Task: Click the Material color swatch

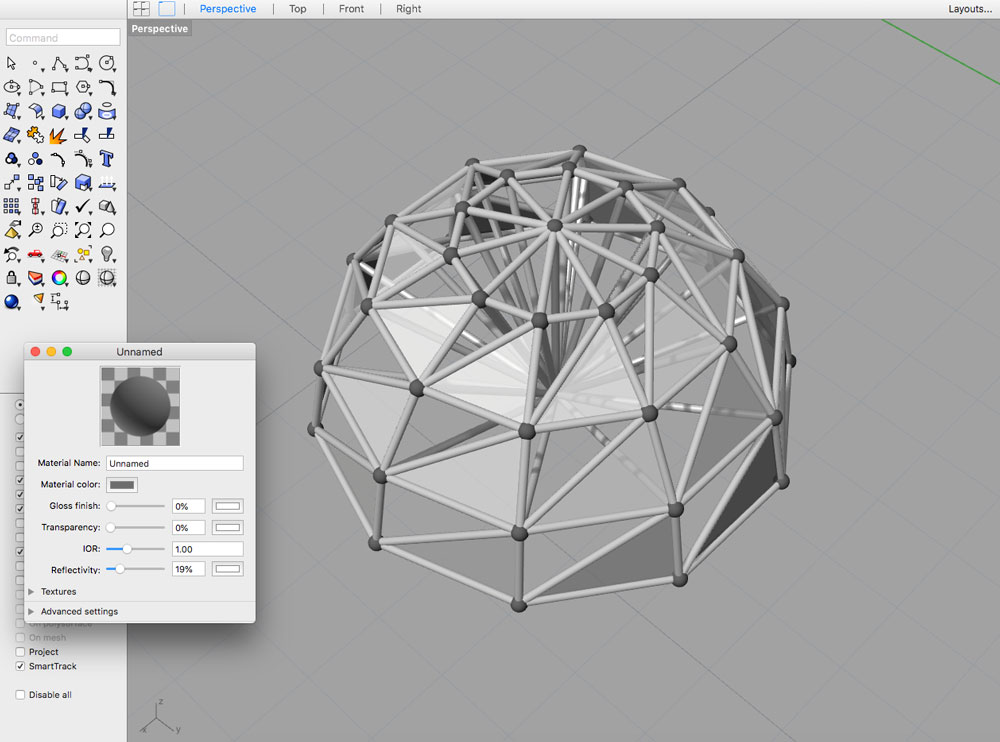Action: pyautogui.click(x=122, y=485)
